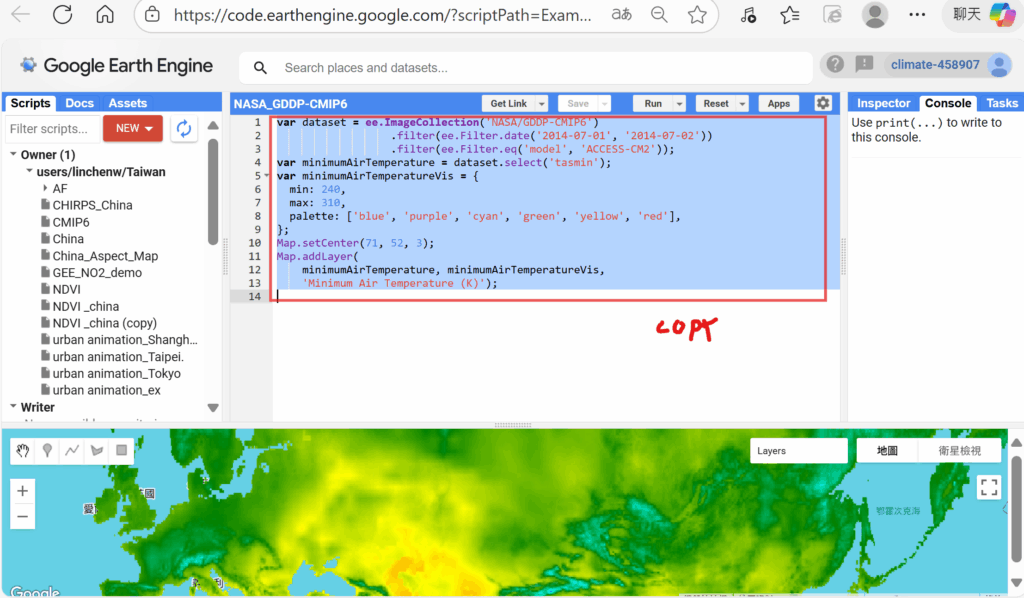Switch to the Assets tab
Image resolution: width=1024 pixels, height=598 pixels.
pyautogui.click(x=127, y=103)
